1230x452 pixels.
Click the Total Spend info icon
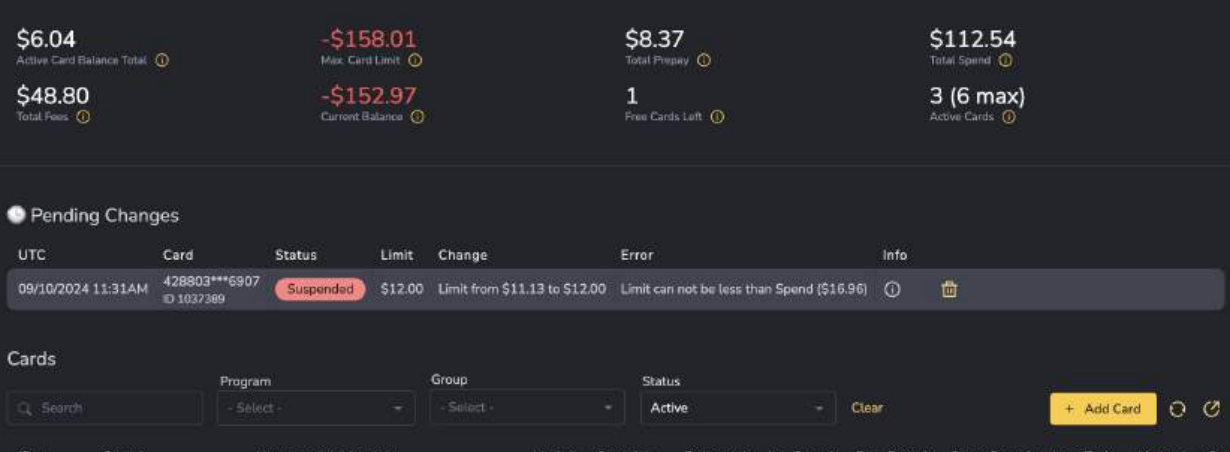(1005, 61)
